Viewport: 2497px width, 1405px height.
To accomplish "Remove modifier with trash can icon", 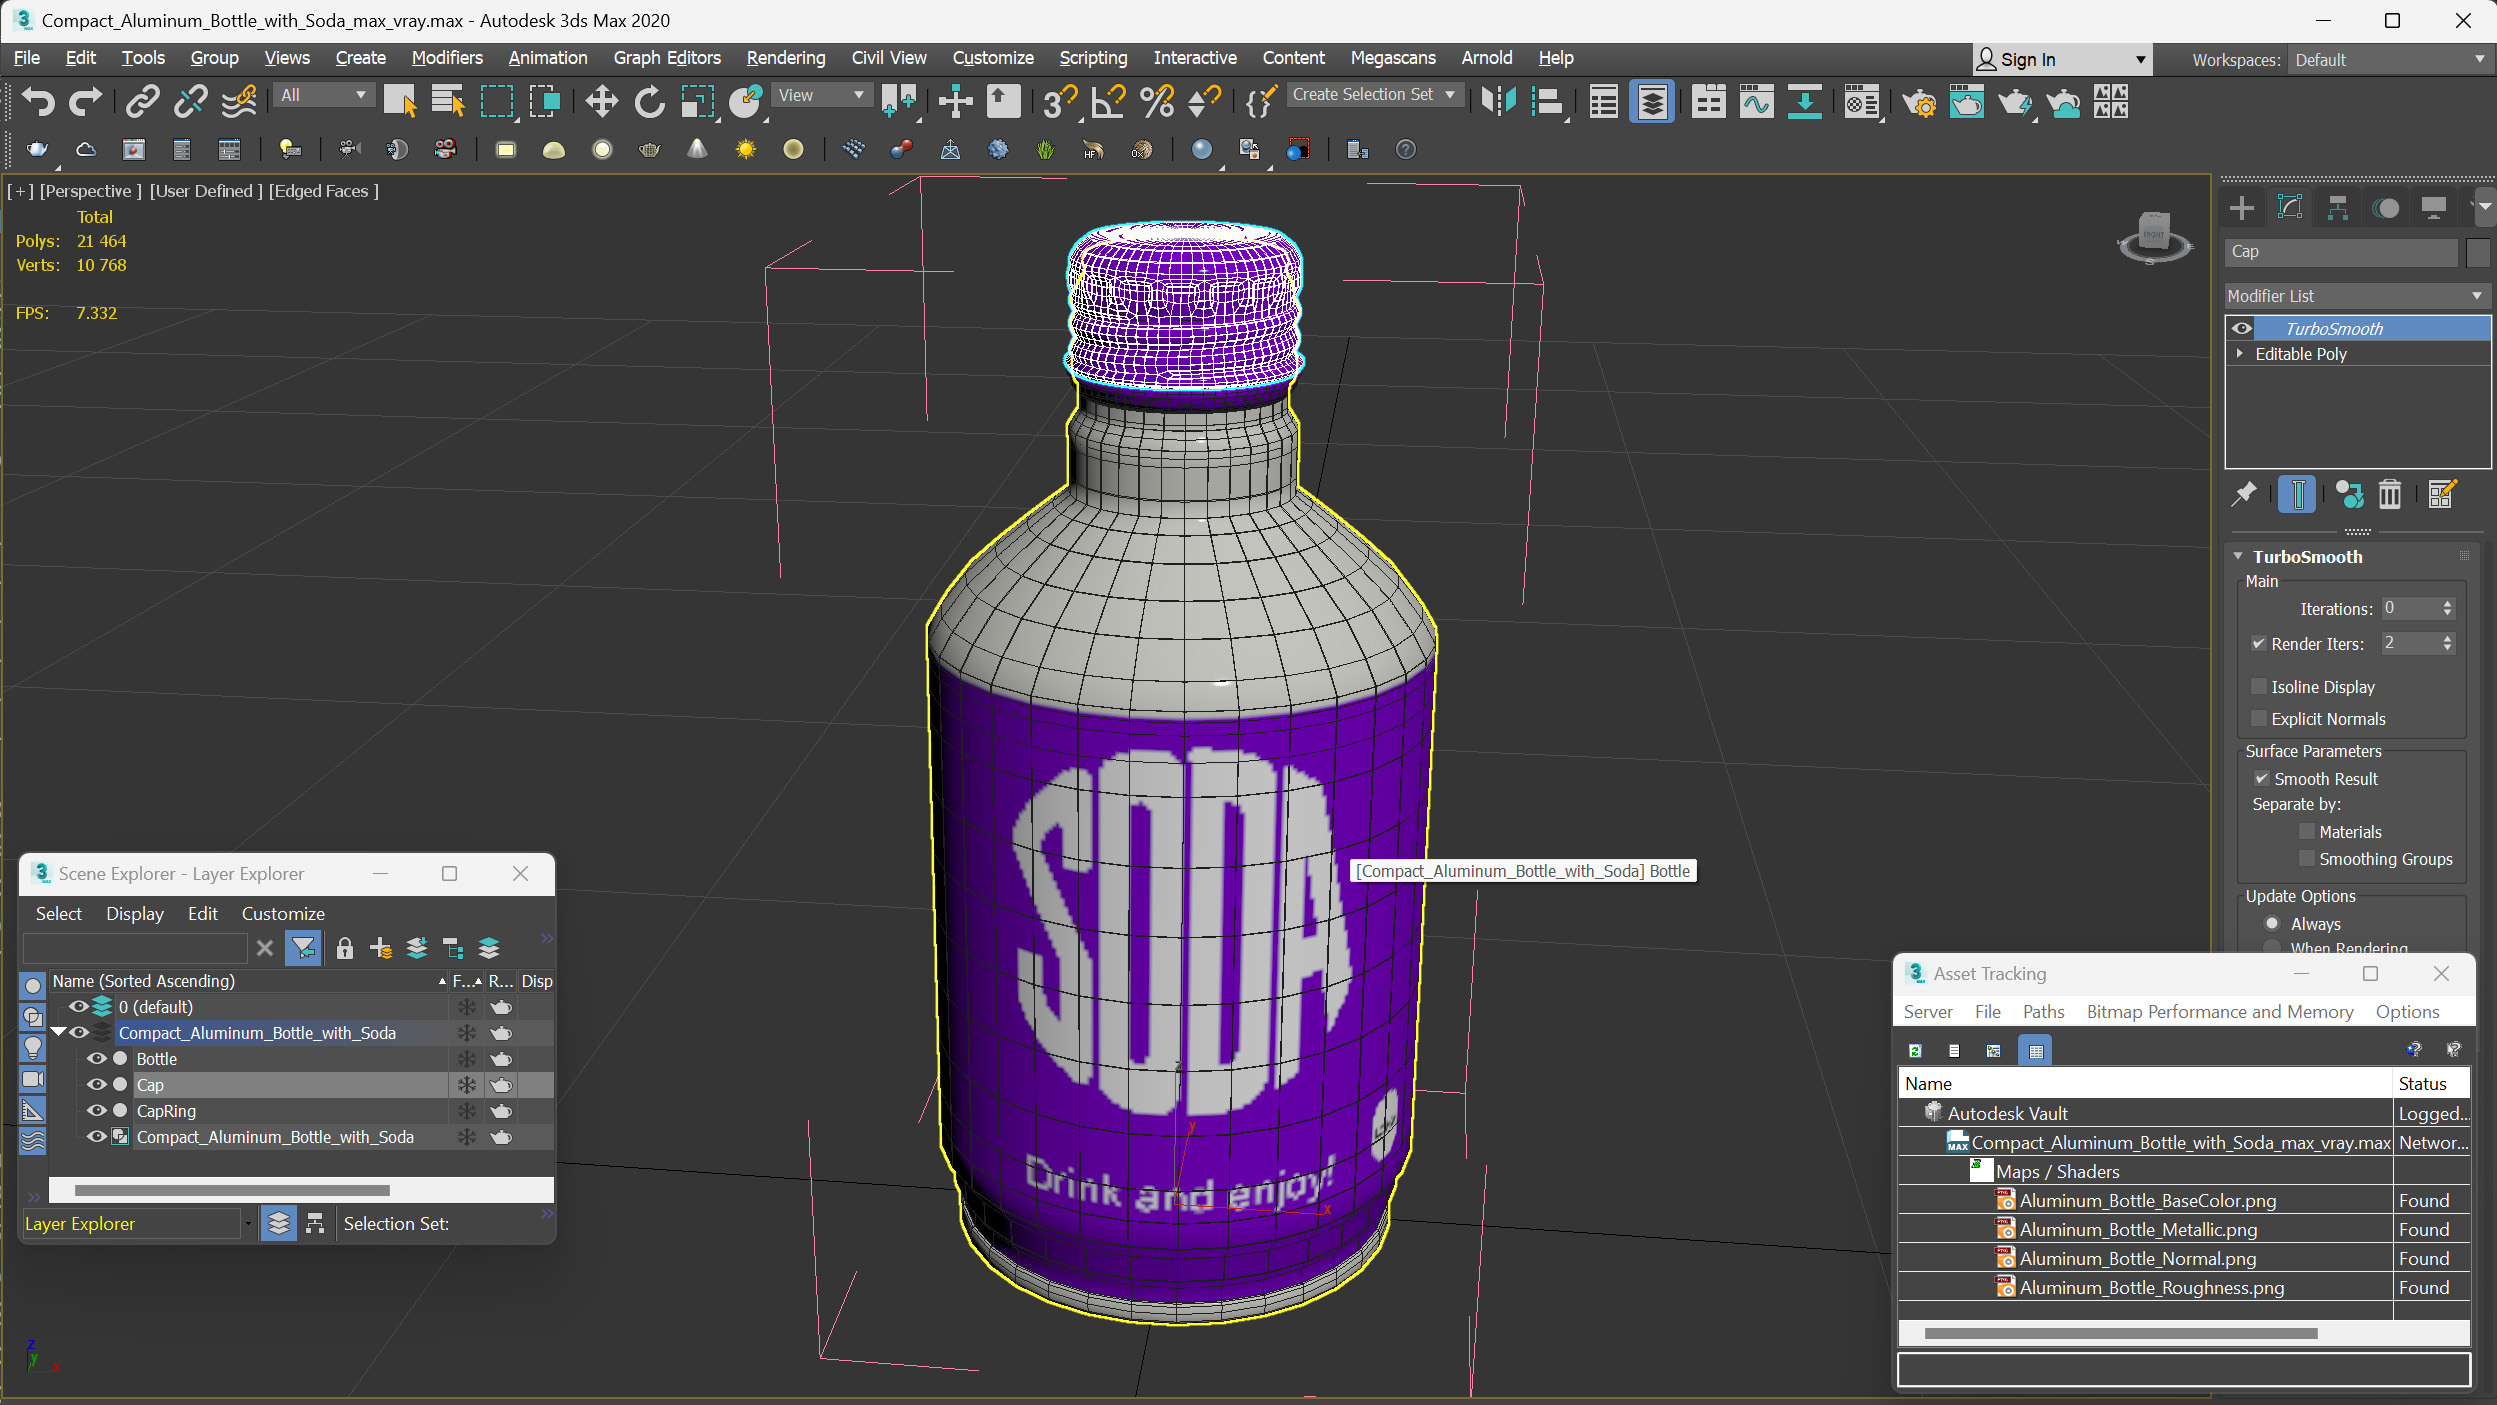I will 2389,494.
